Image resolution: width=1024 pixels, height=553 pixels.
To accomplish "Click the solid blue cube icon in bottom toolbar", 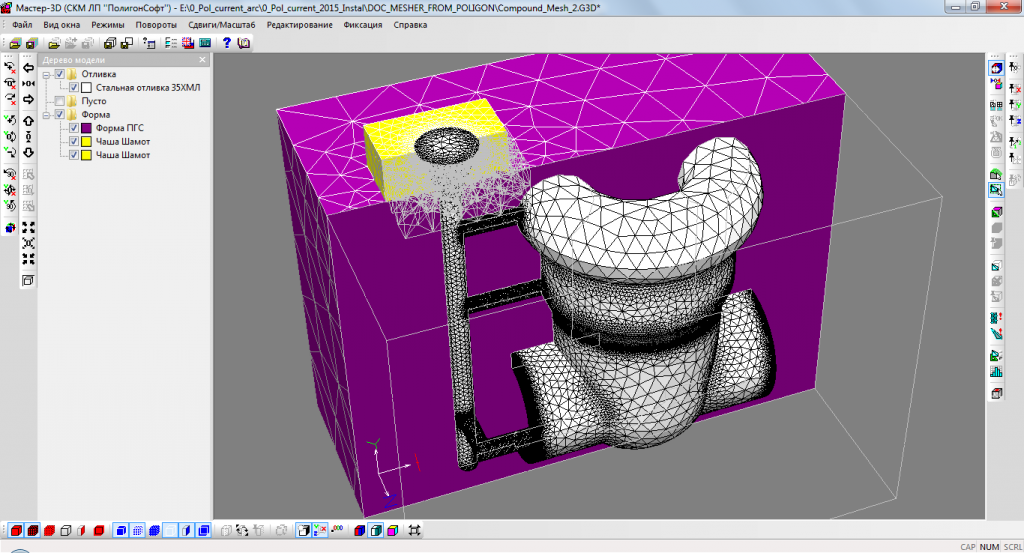I will point(119,530).
